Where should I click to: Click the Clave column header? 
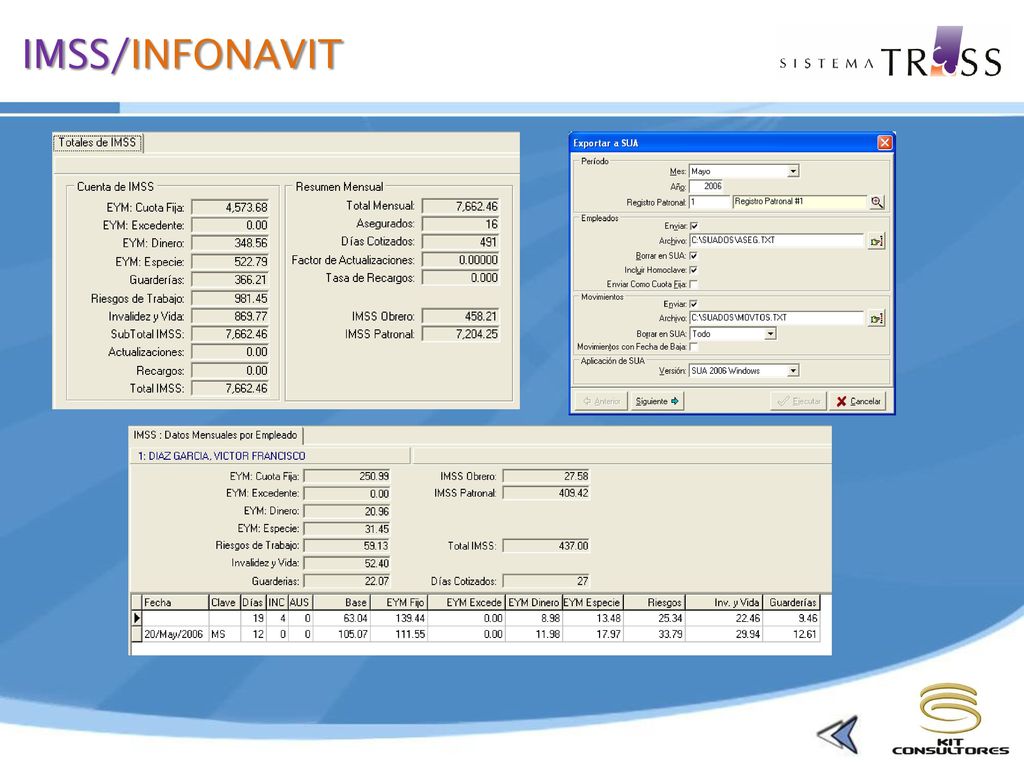(x=223, y=602)
